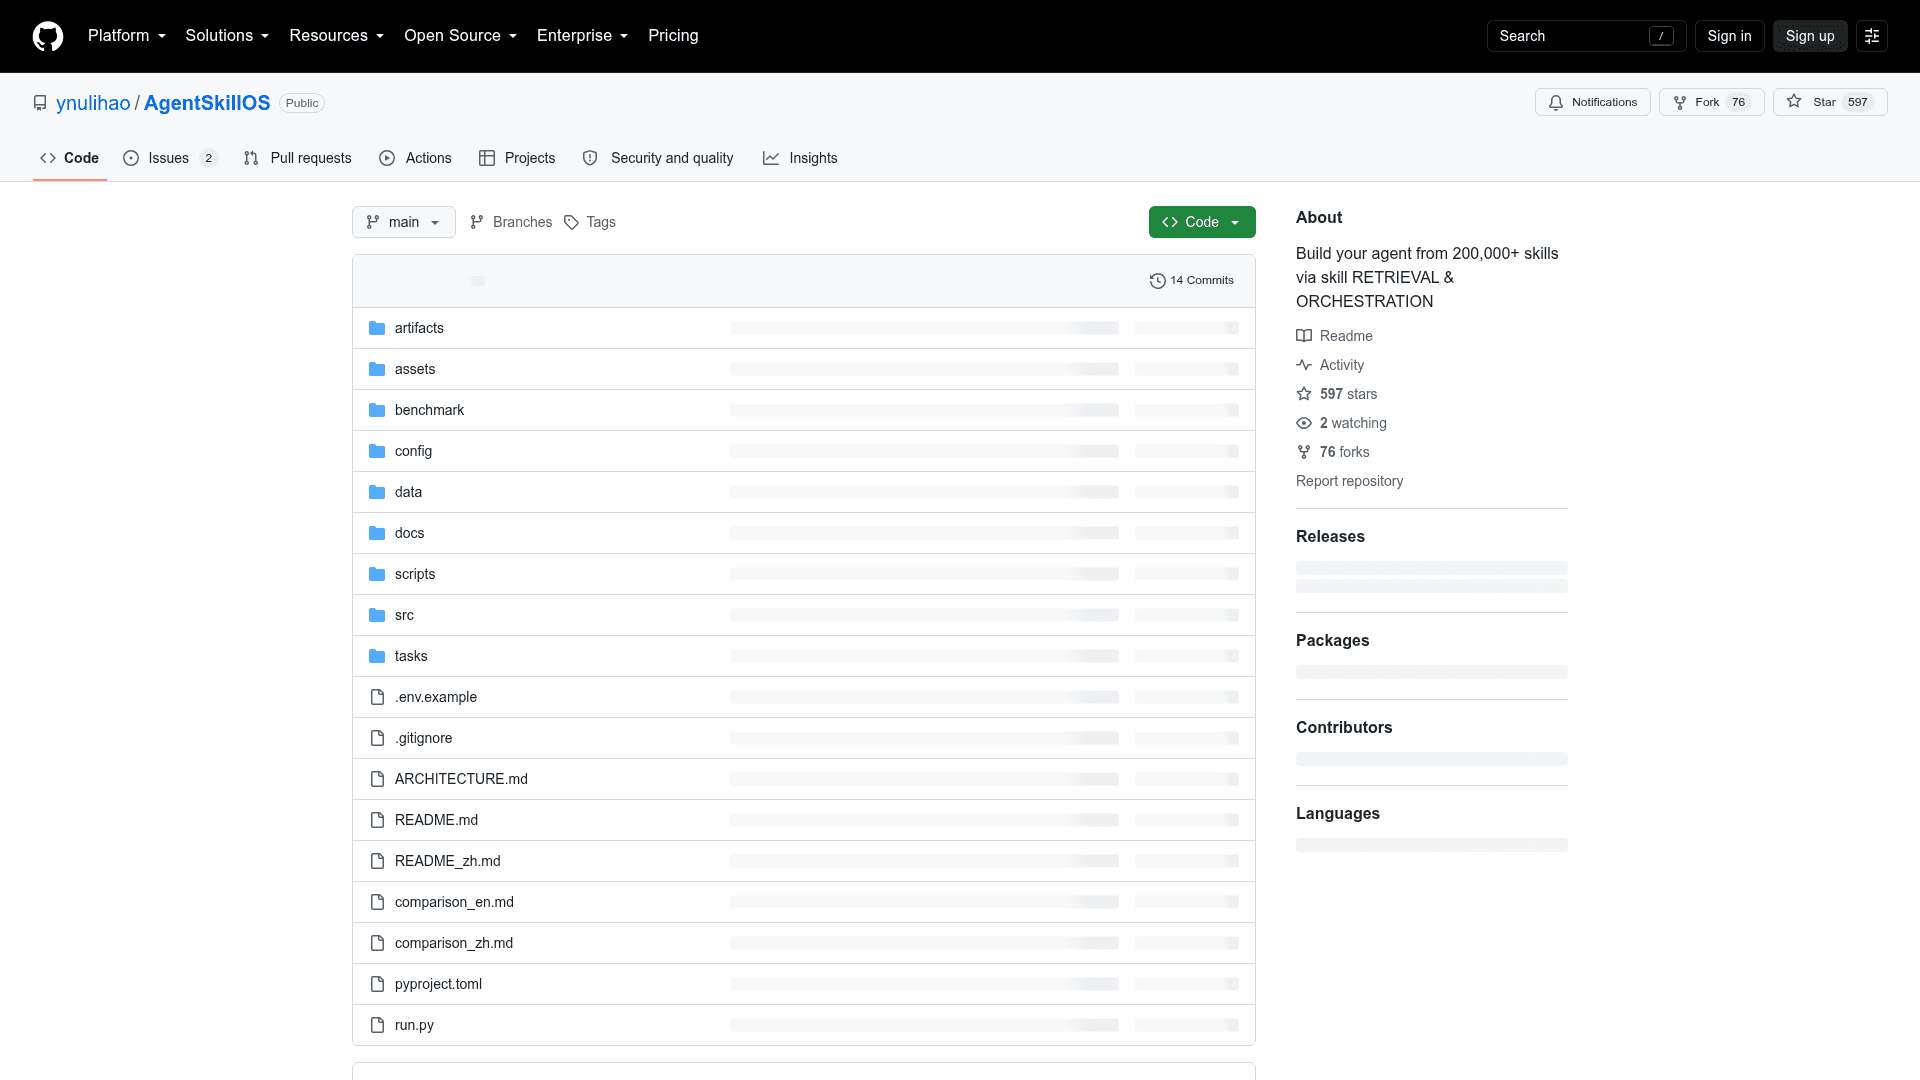Image resolution: width=1920 pixels, height=1080 pixels.
Task: Go to the Pull requests tab
Action: click(x=298, y=158)
